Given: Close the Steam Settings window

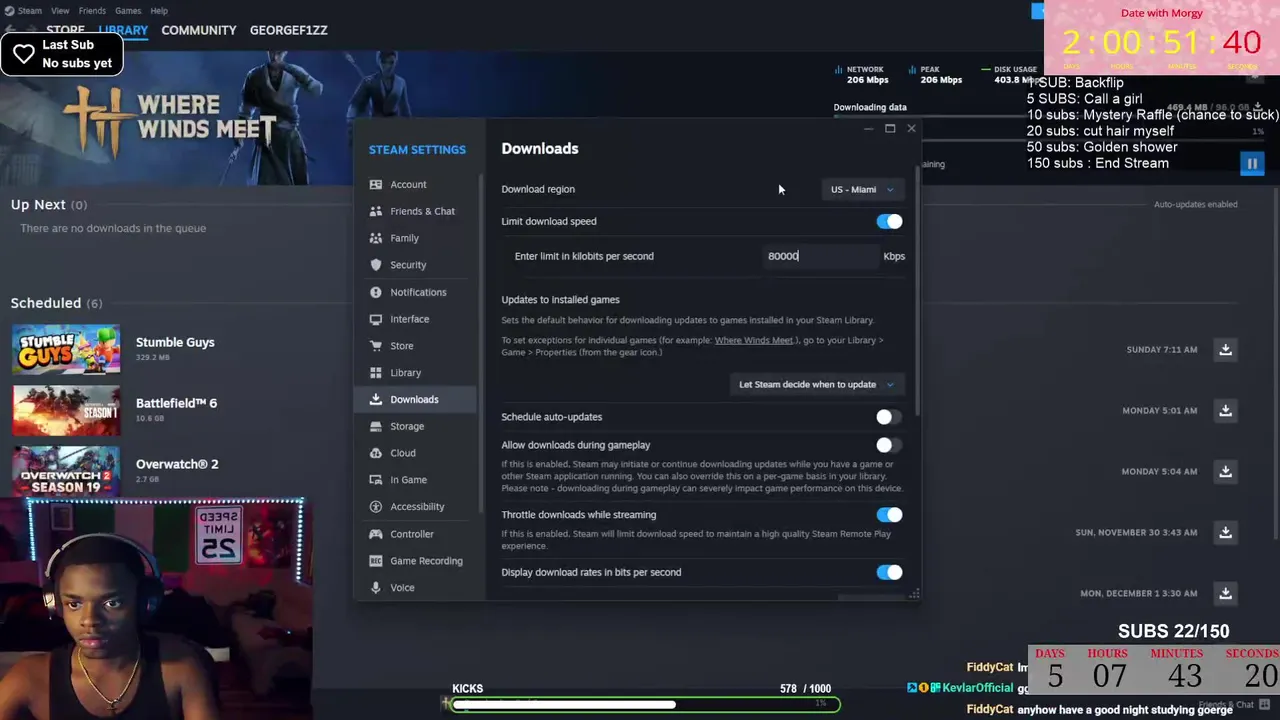Looking at the screenshot, I should coord(911,129).
